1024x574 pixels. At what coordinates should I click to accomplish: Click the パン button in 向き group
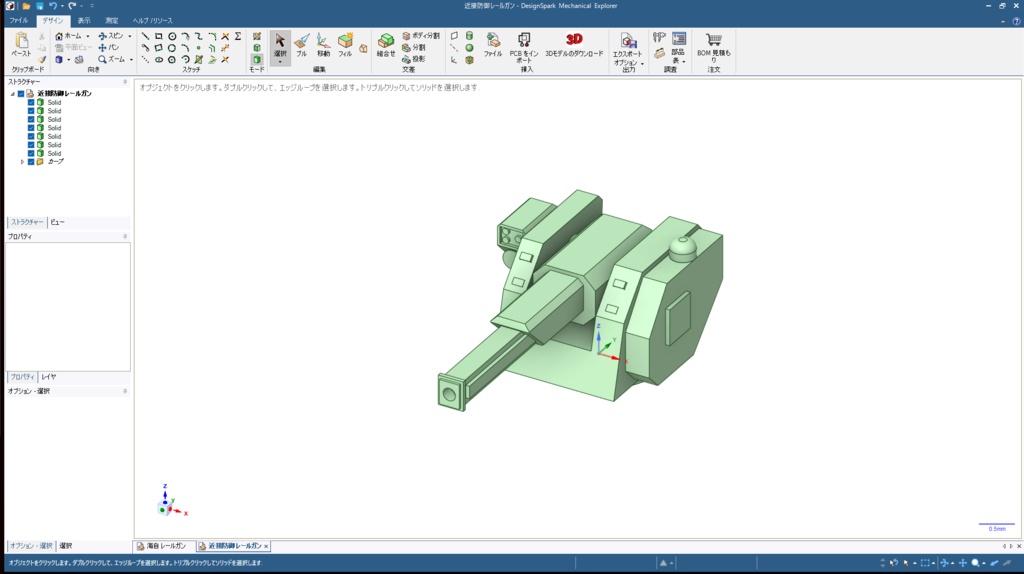[109, 48]
